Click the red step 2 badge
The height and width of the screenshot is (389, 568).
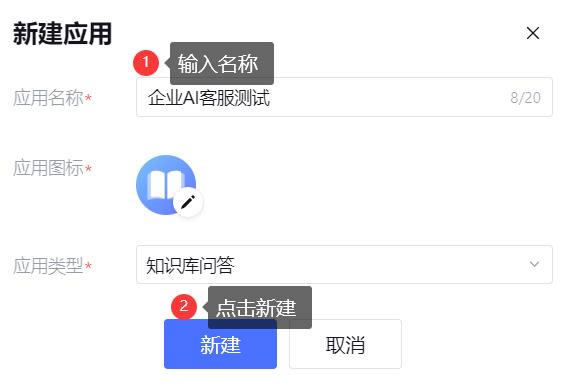click(x=184, y=306)
